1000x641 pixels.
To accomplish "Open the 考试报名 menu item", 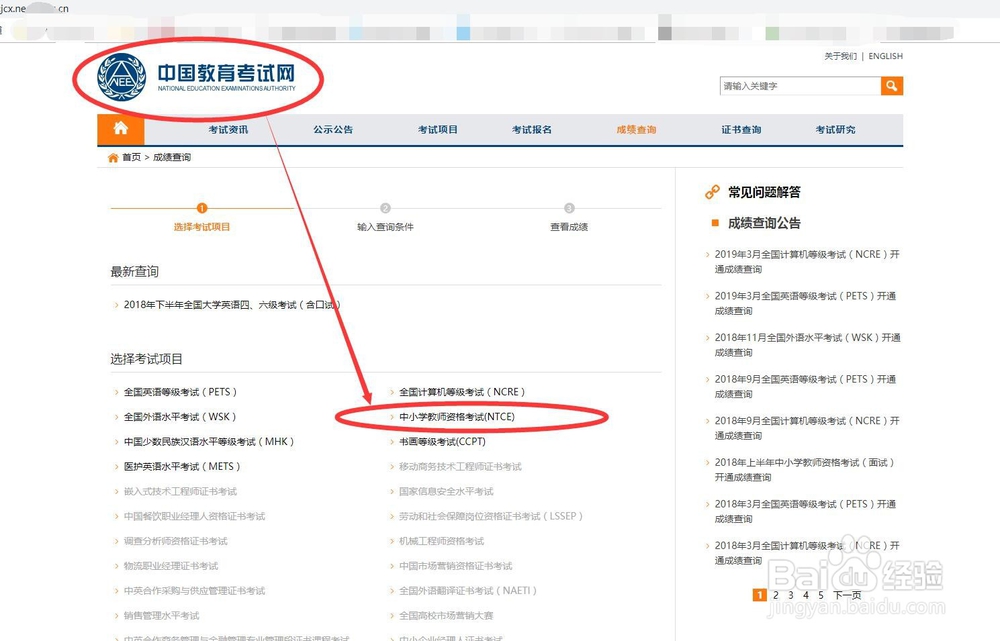I will click(532, 129).
